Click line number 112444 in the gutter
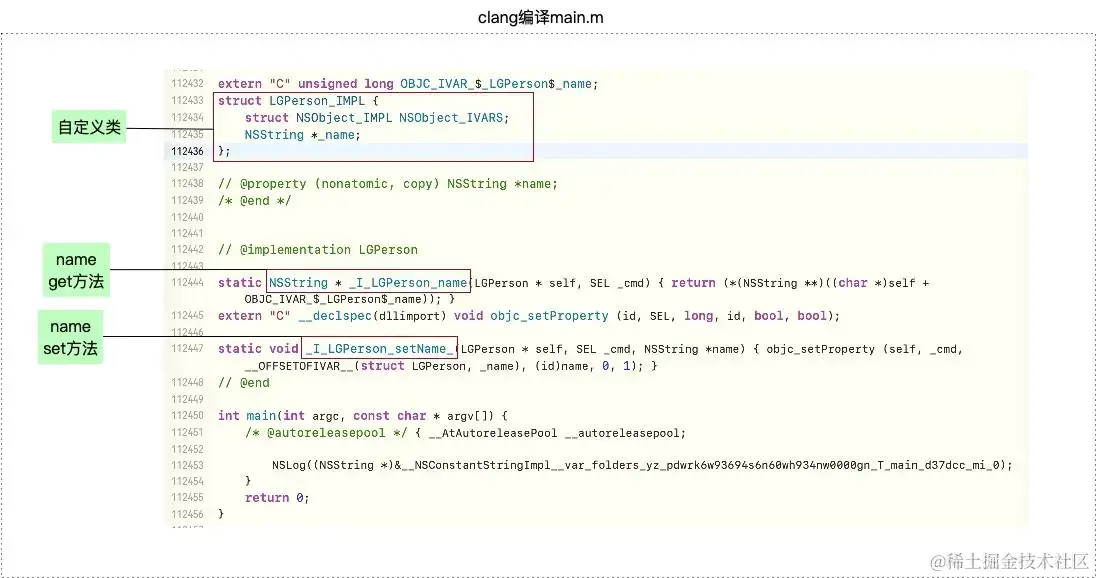The height and width of the screenshot is (578, 1096). point(187,282)
